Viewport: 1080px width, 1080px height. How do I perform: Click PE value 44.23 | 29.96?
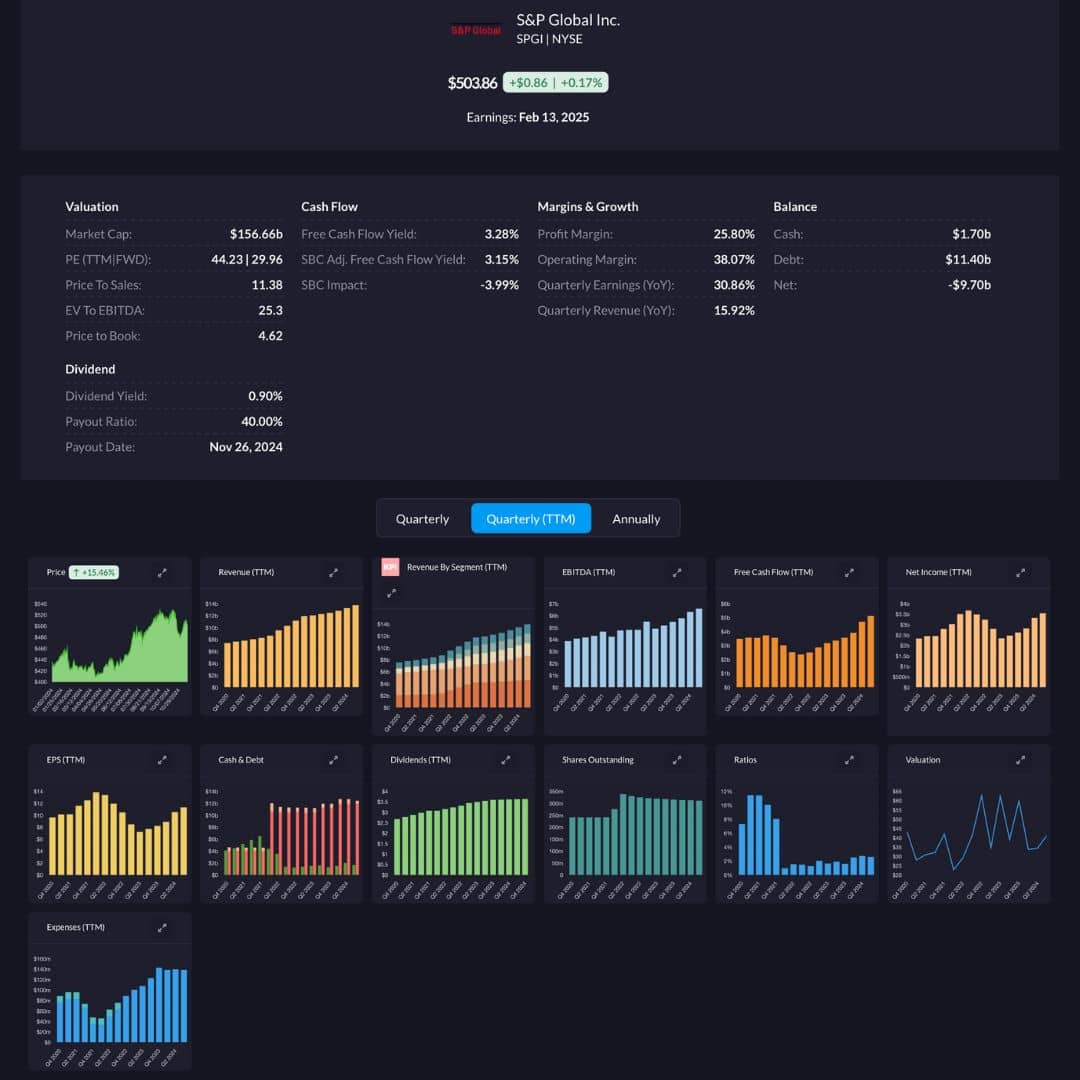[247, 260]
